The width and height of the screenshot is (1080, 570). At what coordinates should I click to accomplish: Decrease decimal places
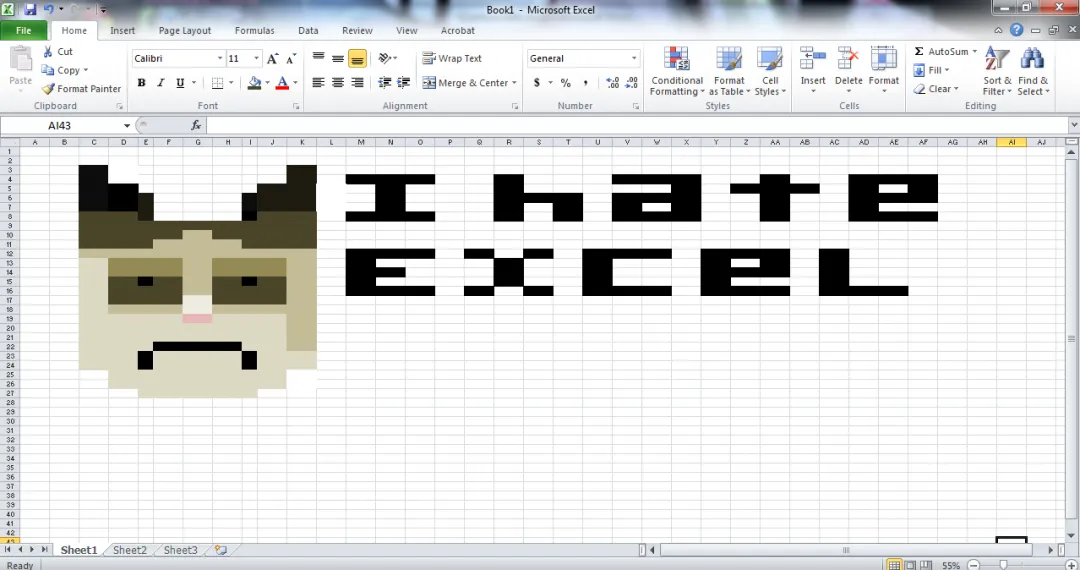click(x=632, y=83)
